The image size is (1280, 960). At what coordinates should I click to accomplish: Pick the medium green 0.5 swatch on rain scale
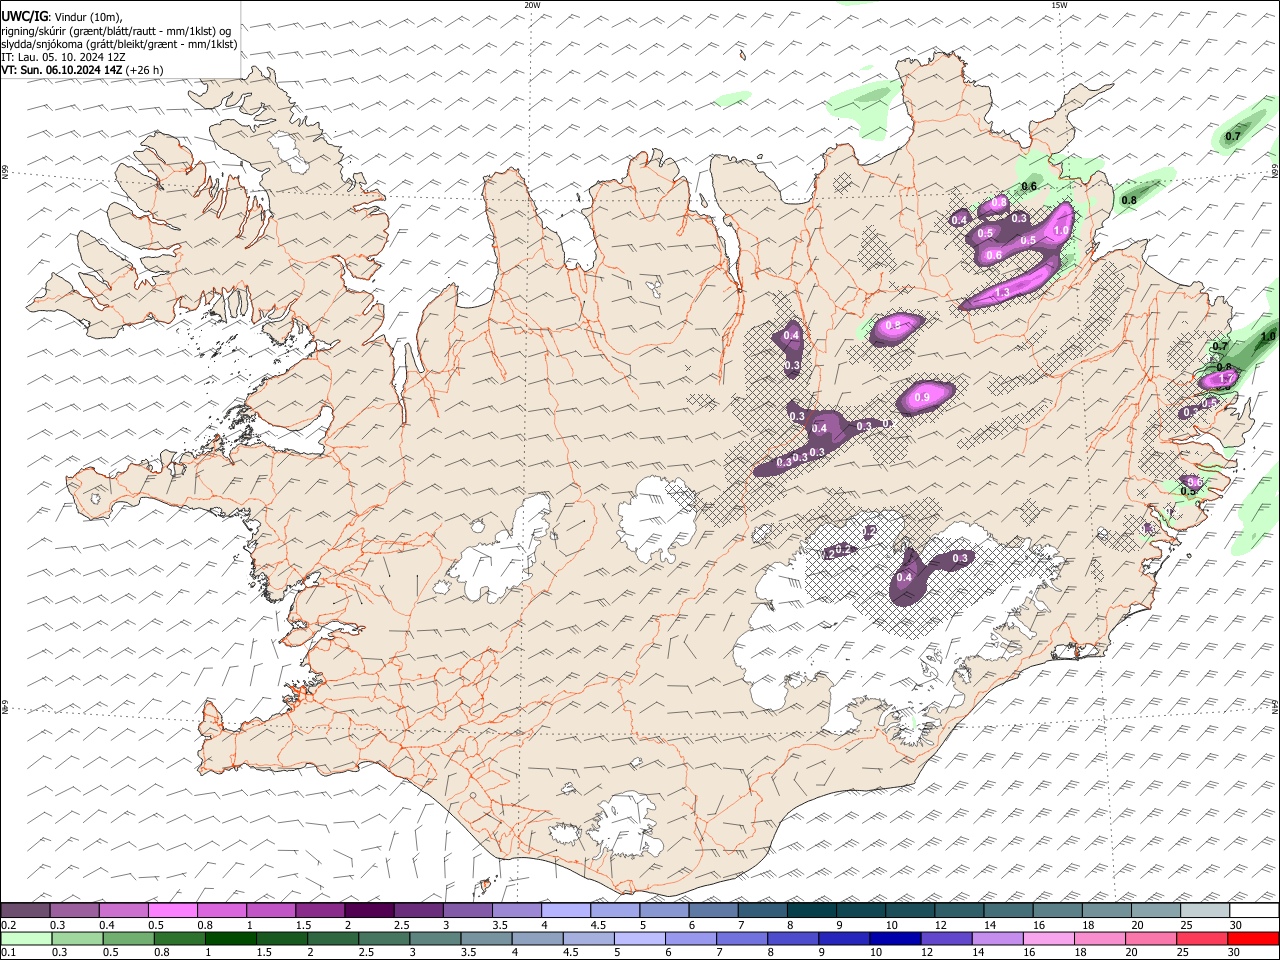pos(128,939)
